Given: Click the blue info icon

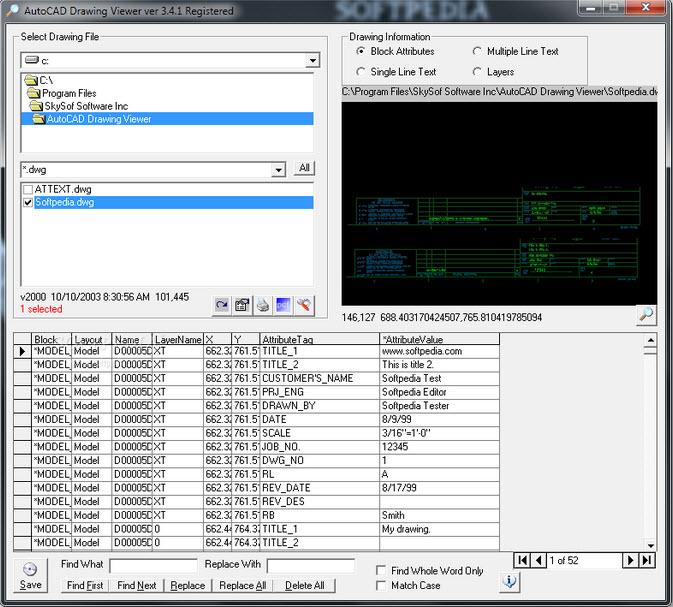Looking at the screenshot, I should pyautogui.click(x=510, y=581).
